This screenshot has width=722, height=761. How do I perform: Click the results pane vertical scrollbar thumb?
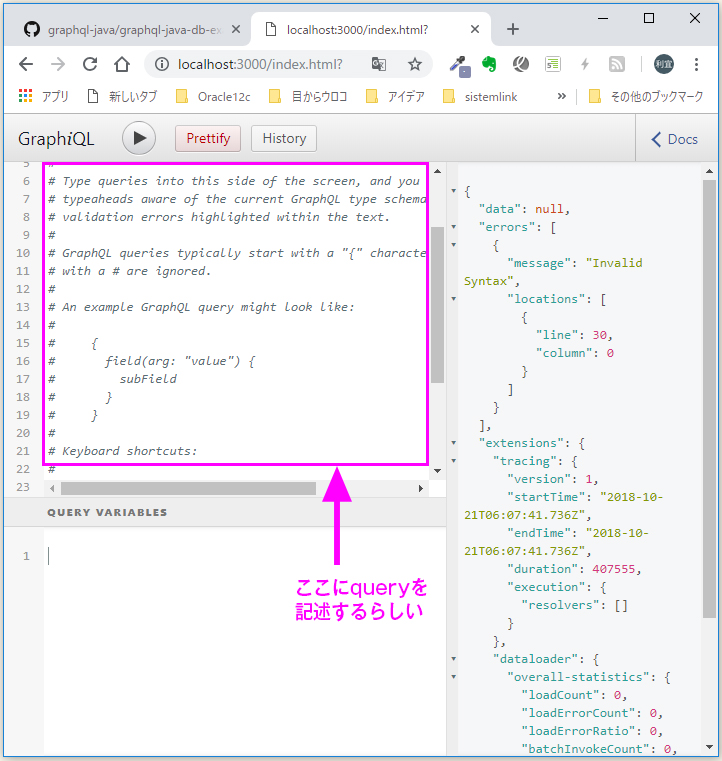(709, 399)
